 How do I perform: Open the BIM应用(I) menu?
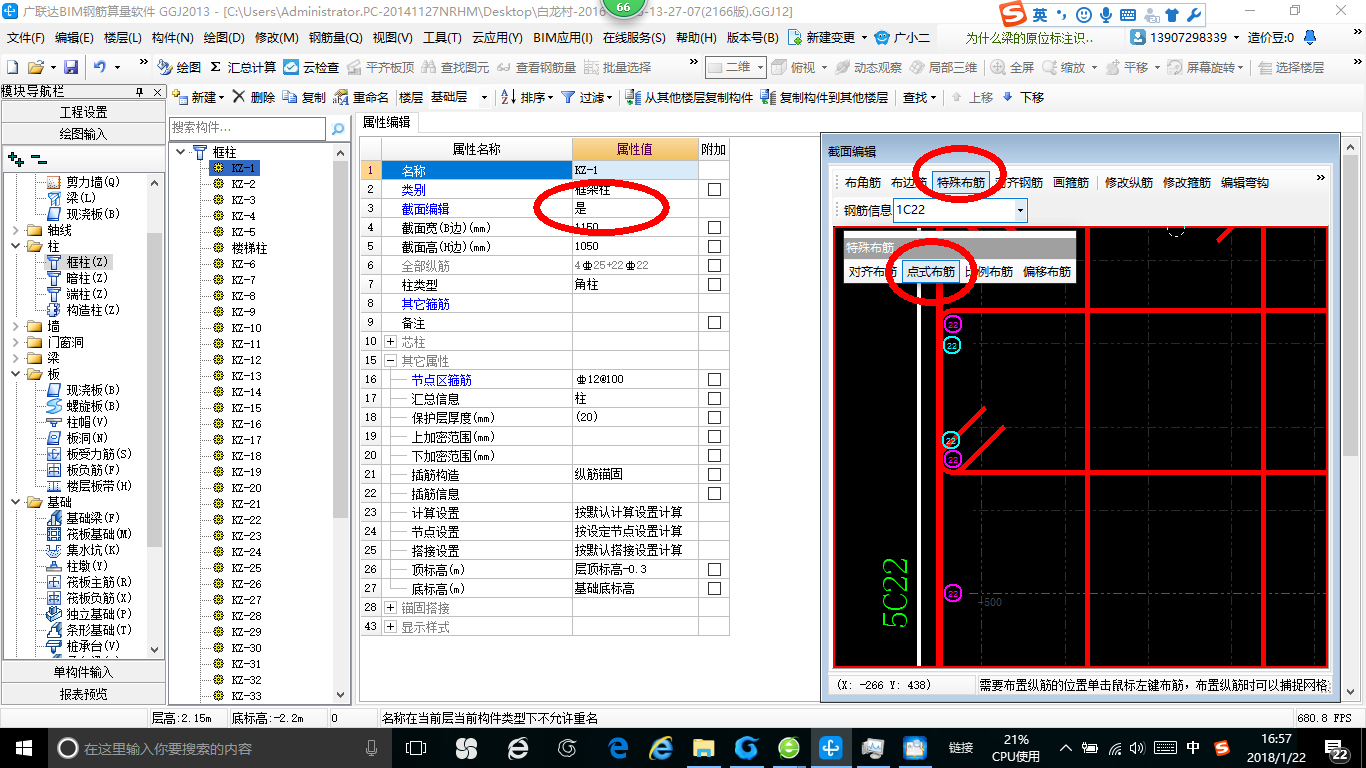pyautogui.click(x=563, y=38)
